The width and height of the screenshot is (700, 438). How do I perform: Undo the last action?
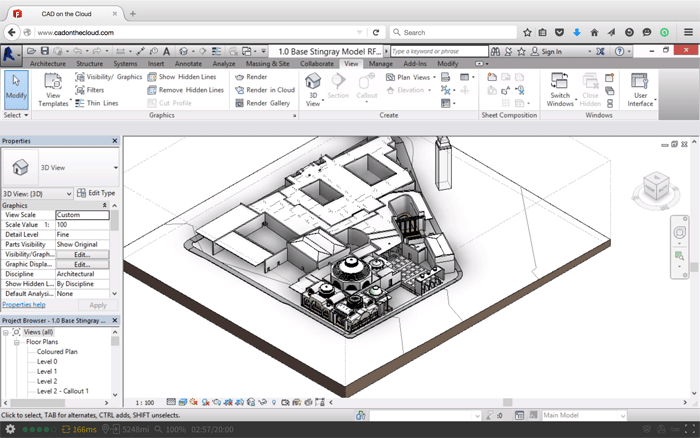pos(78,51)
